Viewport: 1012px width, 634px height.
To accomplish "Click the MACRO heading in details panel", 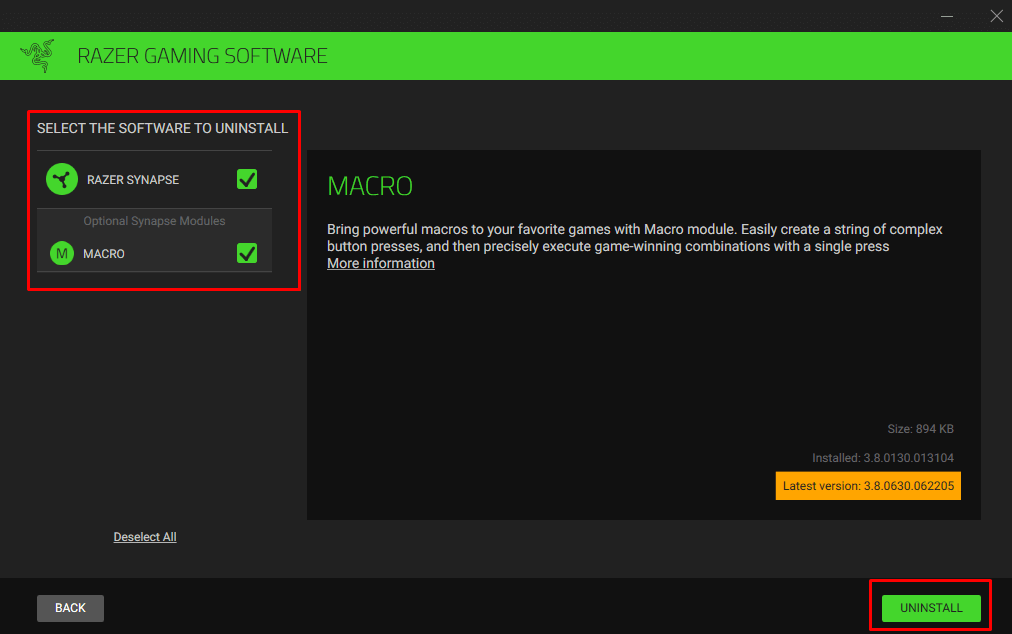I will pyautogui.click(x=370, y=186).
